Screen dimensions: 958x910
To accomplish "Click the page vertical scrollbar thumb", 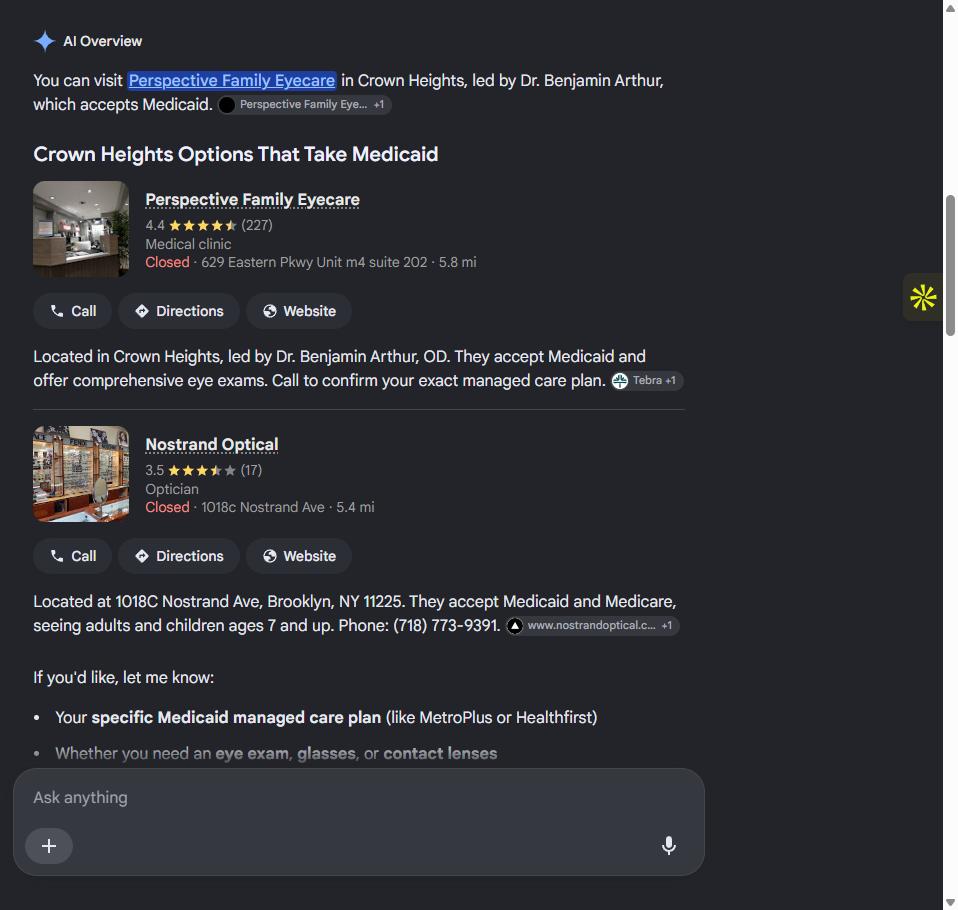I will tap(950, 265).
